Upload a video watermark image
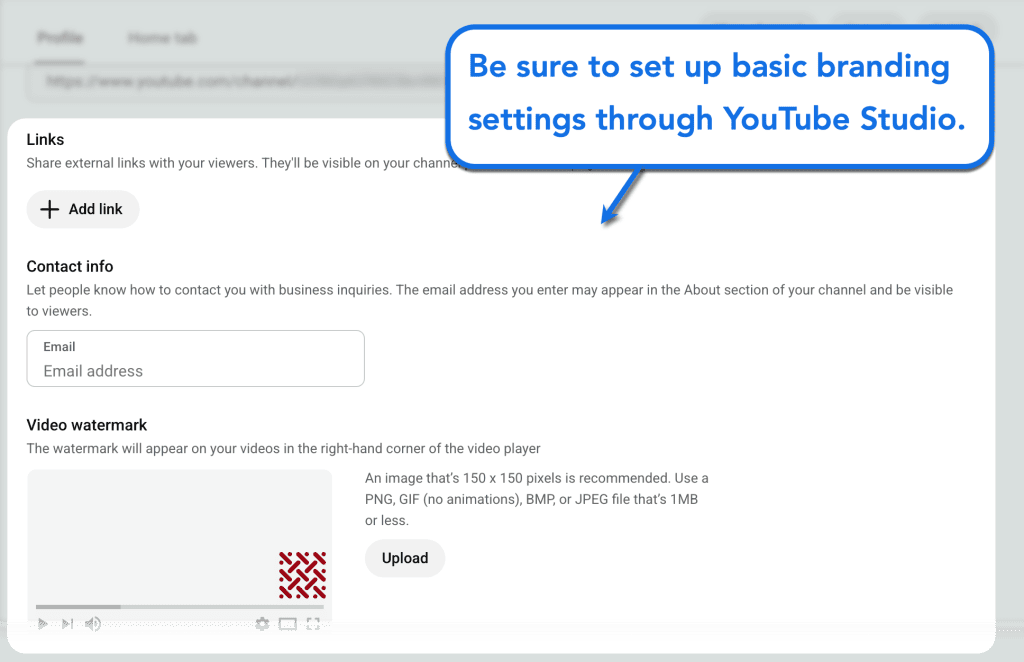 pos(405,558)
